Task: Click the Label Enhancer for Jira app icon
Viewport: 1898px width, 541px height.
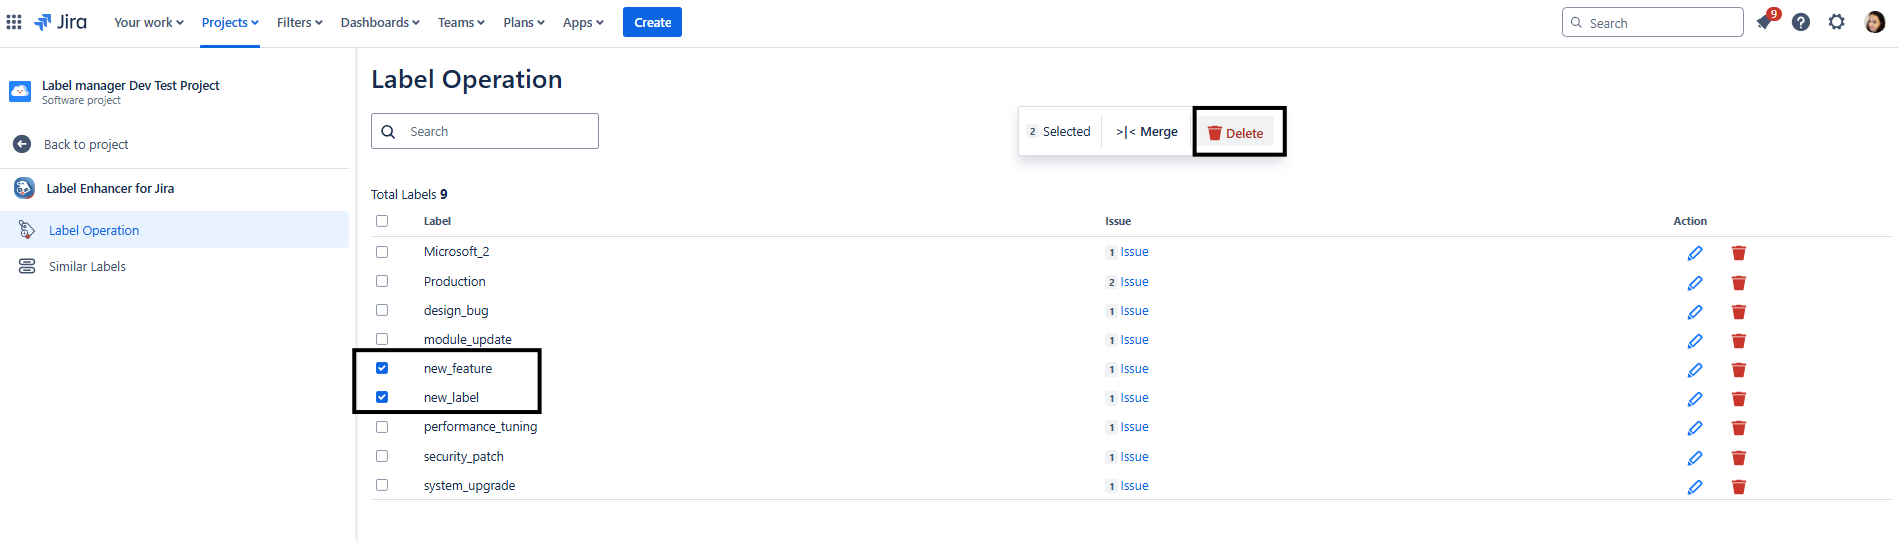Action: pos(24,188)
